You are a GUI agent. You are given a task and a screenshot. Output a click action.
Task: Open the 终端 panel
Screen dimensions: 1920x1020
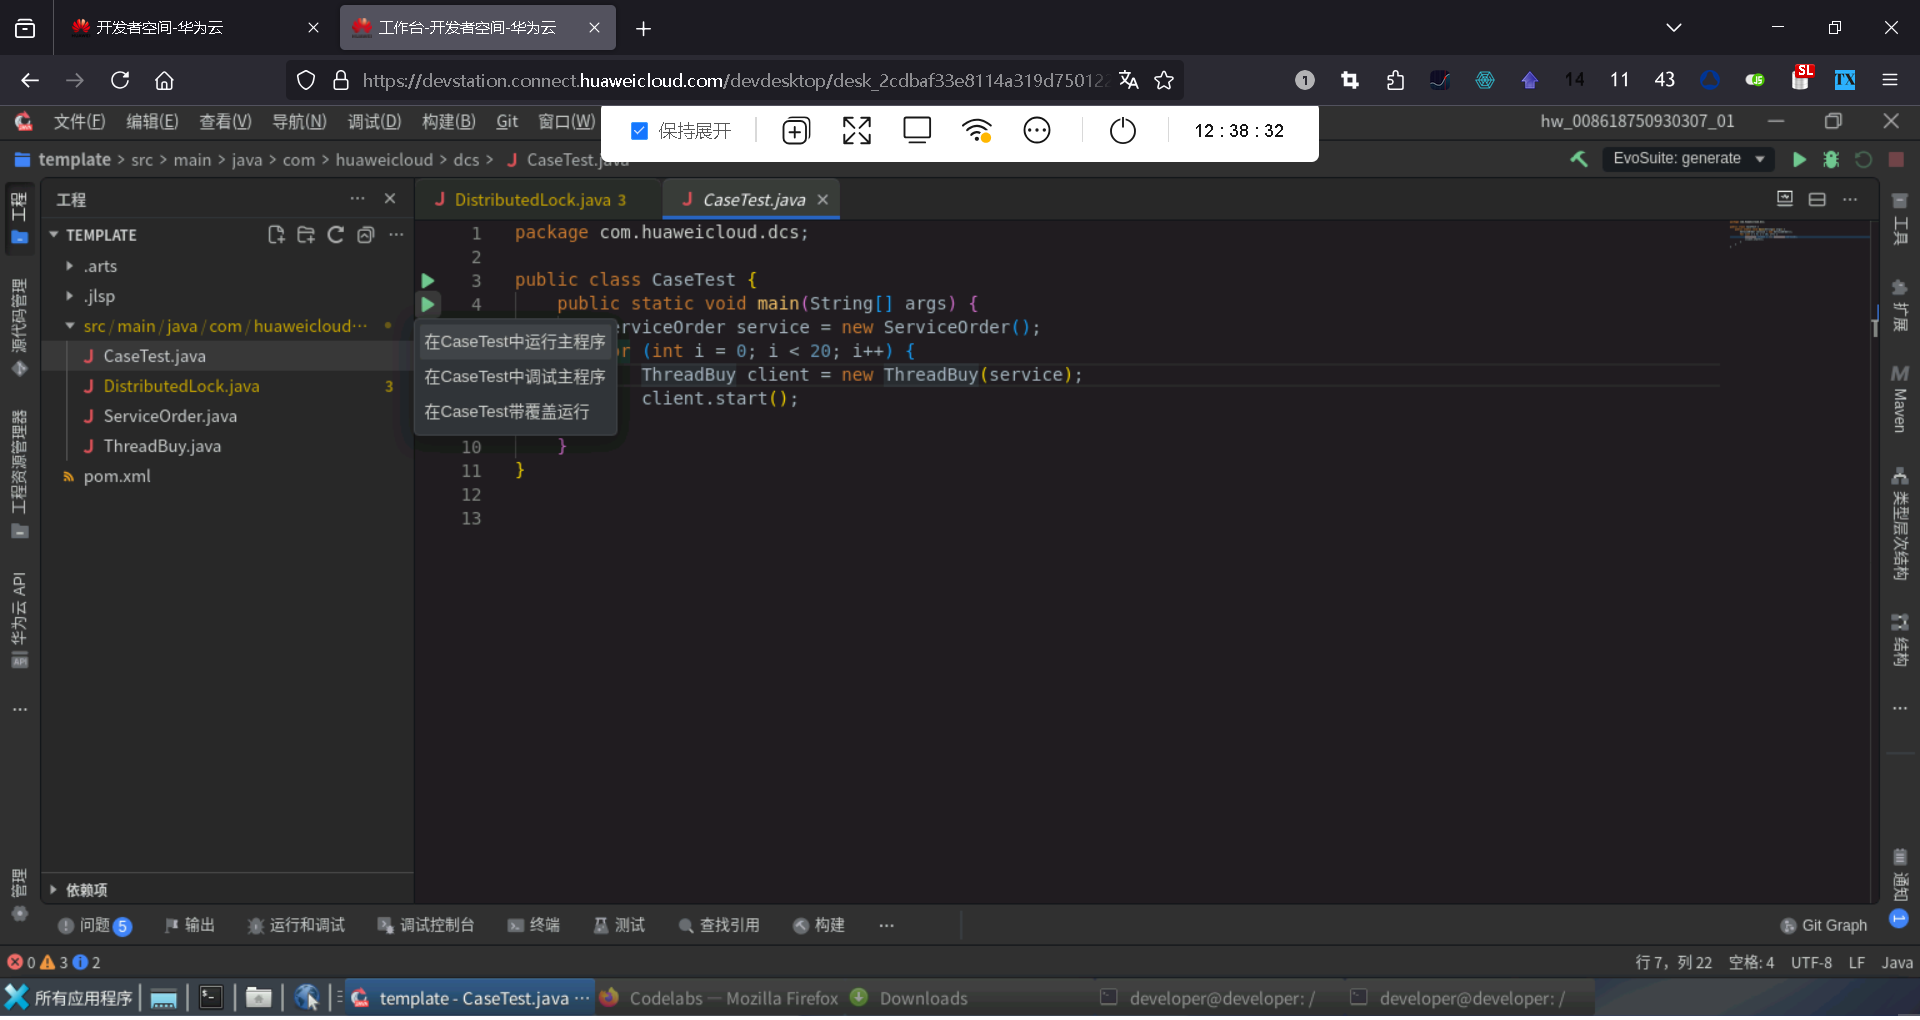click(x=534, y=925)
